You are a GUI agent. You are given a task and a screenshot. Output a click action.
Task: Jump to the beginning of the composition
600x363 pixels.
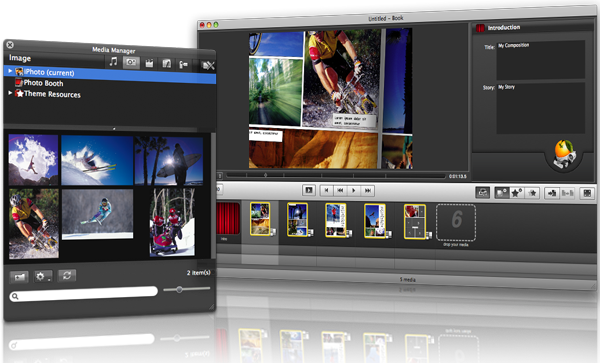tap(326, 190)
